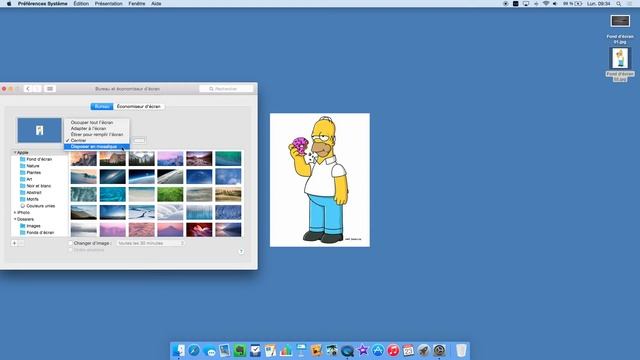Switch to Économiseur d'écran tab
Viewport: 640px width, 360px height.
click(139, 107)
